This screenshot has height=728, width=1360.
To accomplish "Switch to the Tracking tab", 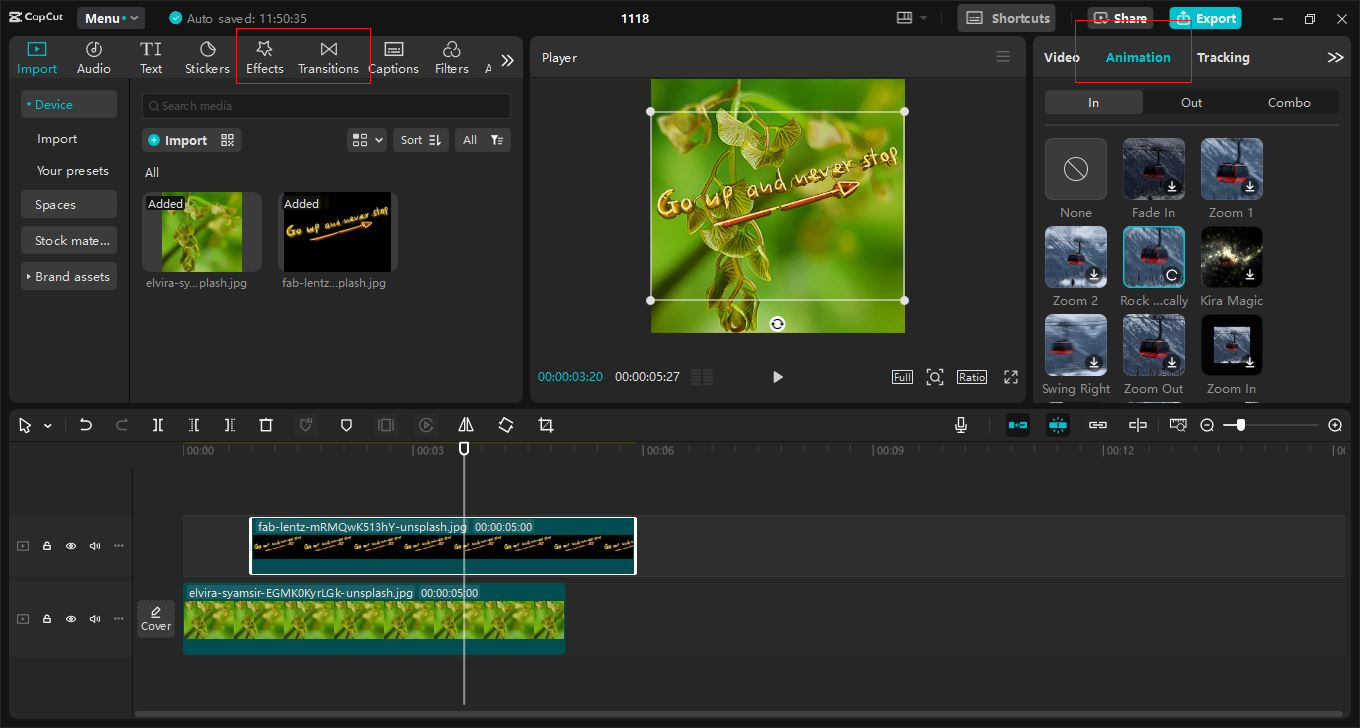I will (x=1222, y=57).
